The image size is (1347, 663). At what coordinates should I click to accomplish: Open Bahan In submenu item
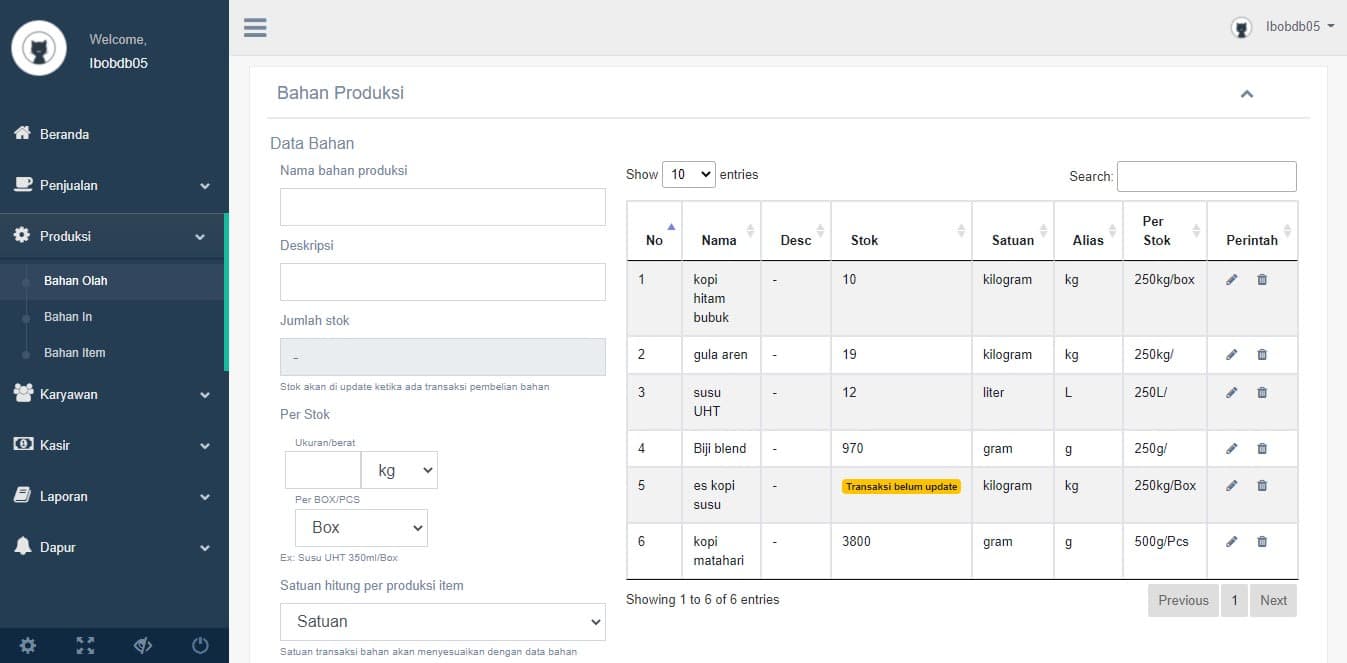click(68, 317)
